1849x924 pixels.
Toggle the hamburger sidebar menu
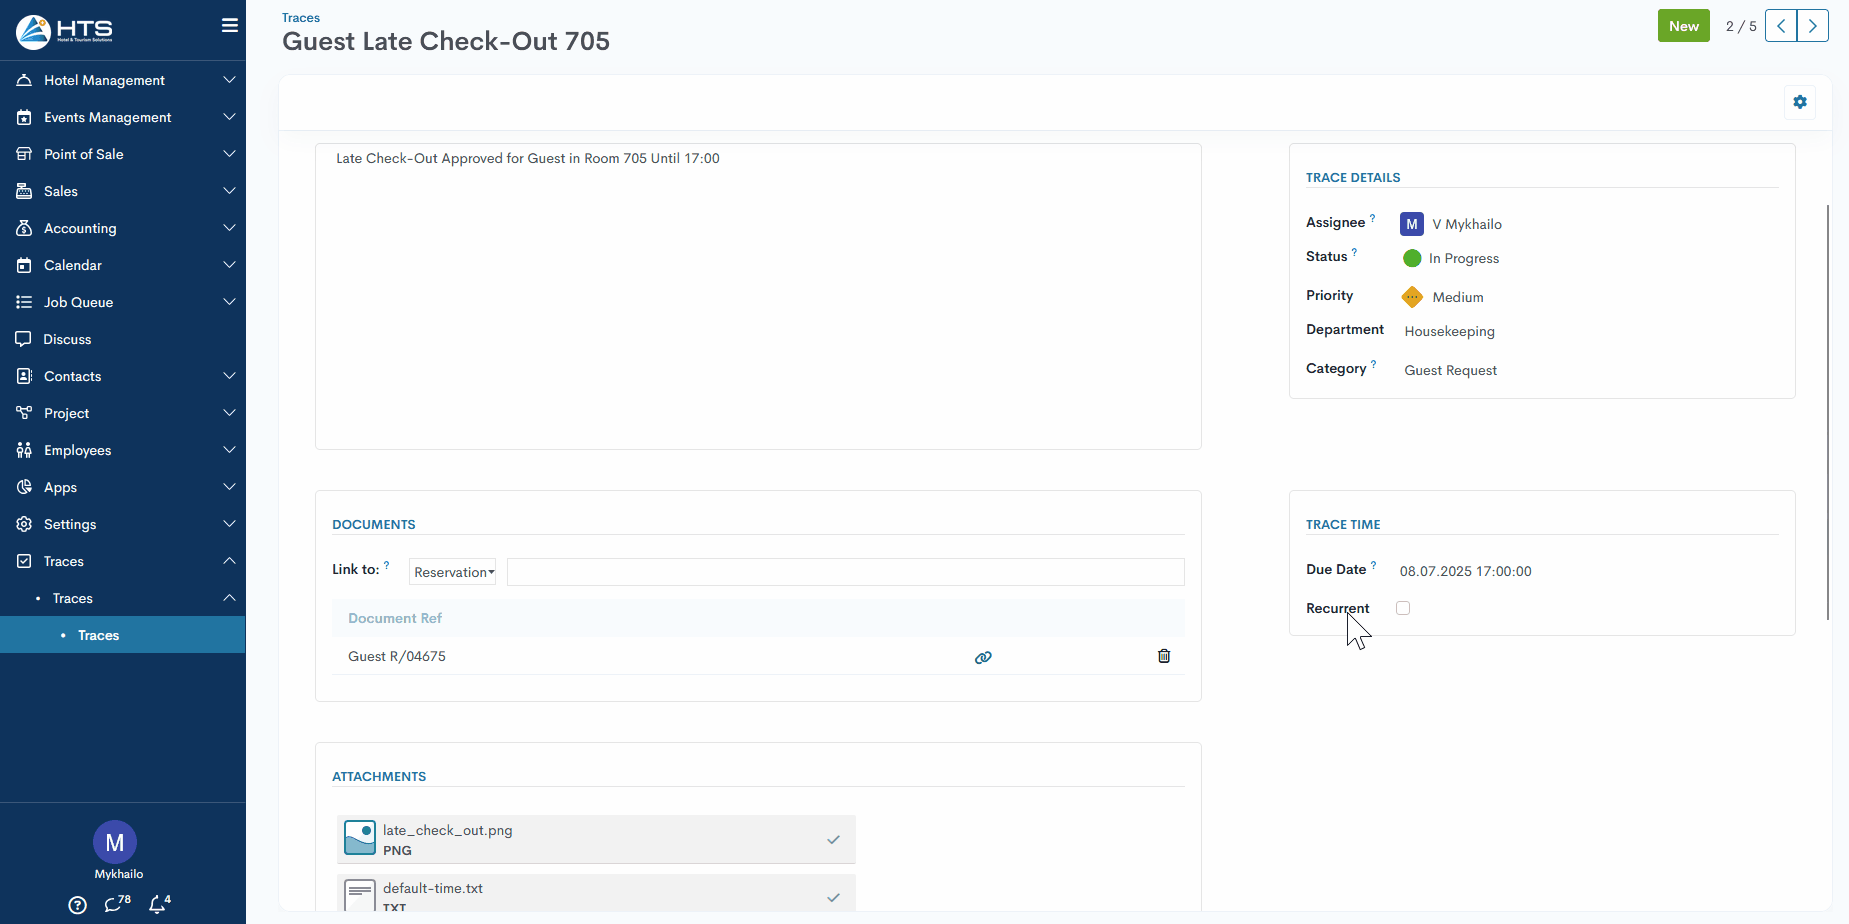tap(229, 26)
